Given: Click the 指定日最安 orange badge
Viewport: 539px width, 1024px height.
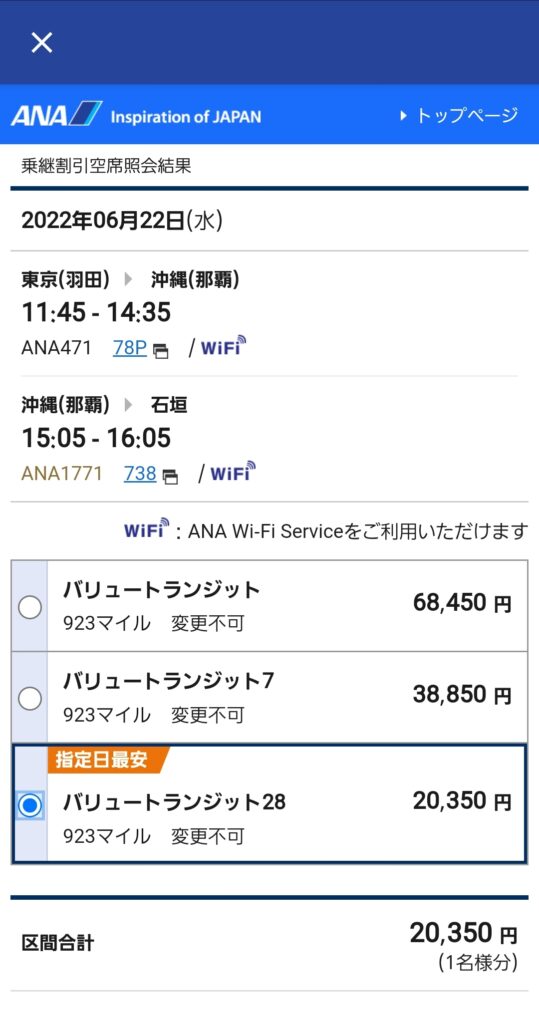Looking at the screenshot, I should 108,760.
